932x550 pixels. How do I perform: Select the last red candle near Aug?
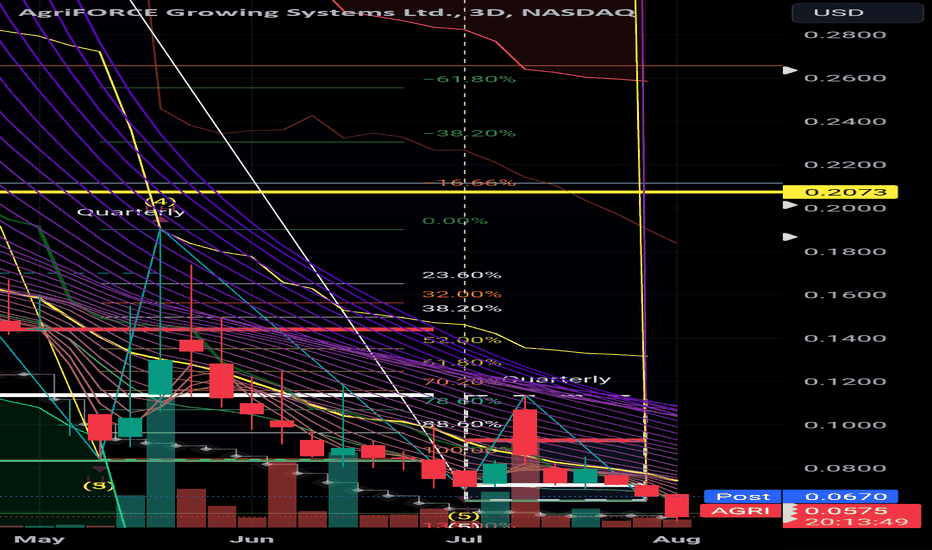click(x=676, y=505)
